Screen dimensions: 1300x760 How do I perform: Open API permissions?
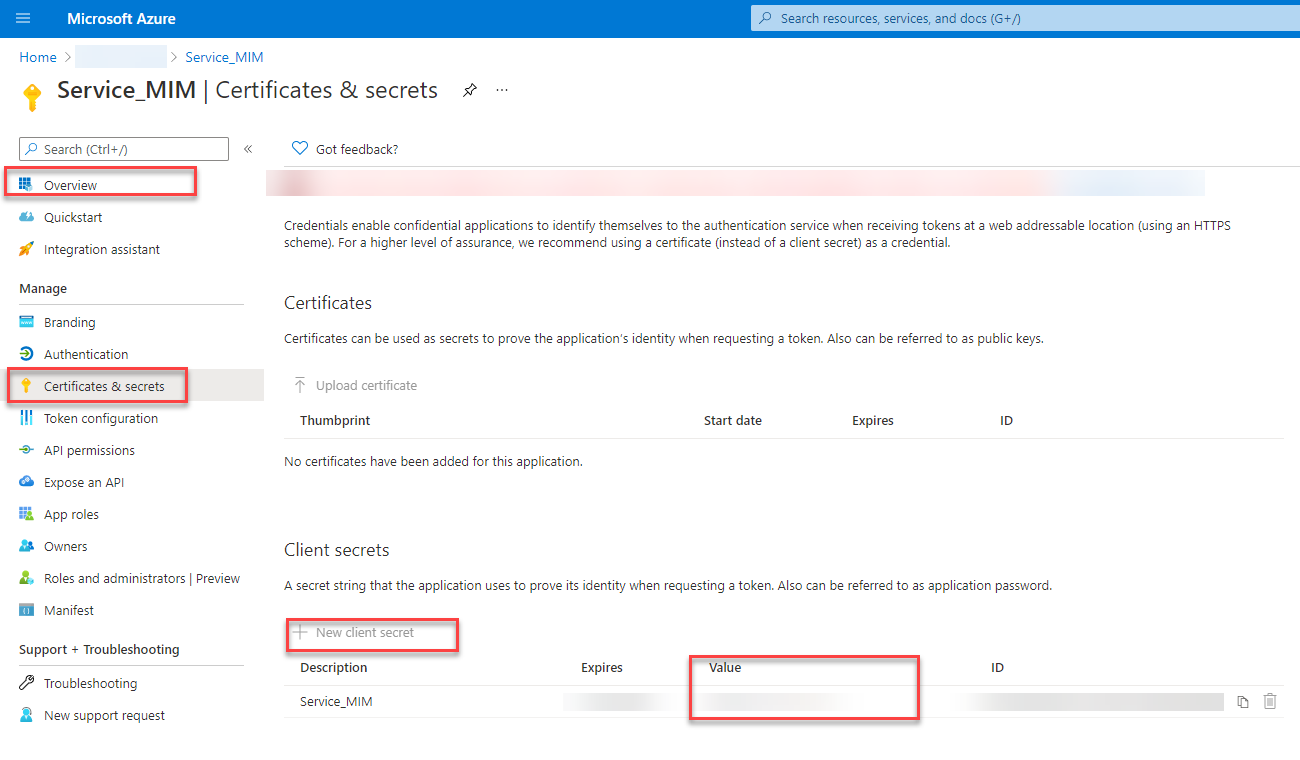pyautogui.click(x=89, y=450)
